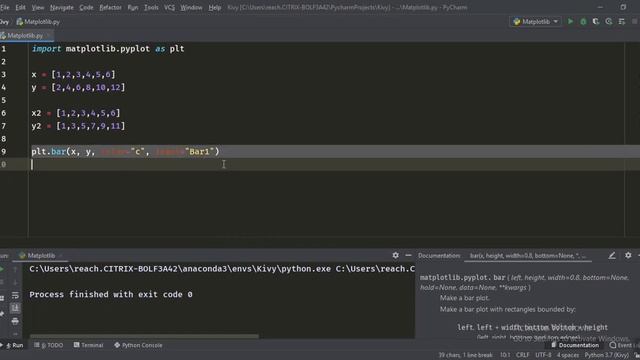Open the Event Log button
The height and width of the screenshot is (360, 640).
tap(624, 345)
